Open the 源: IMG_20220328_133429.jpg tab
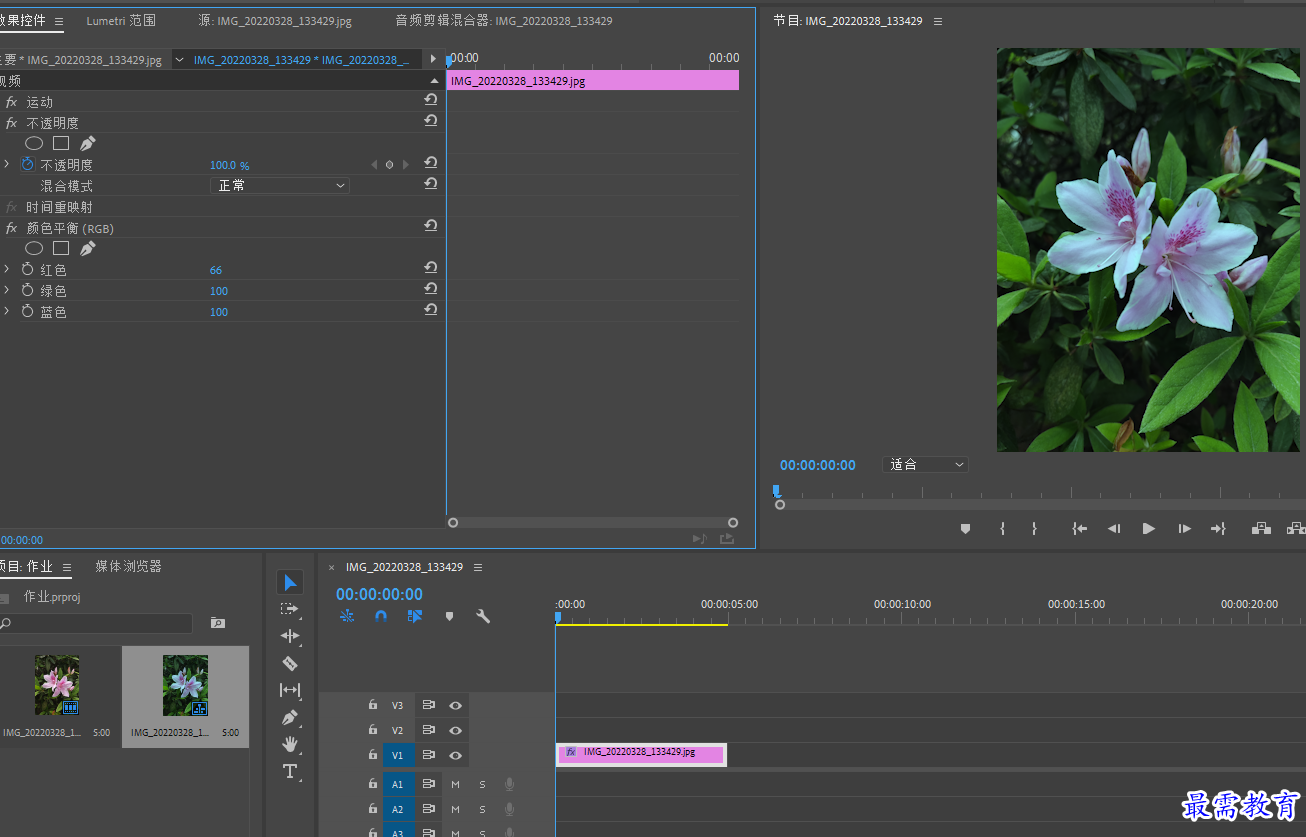 pyautogui.click(x=275, y=21)
